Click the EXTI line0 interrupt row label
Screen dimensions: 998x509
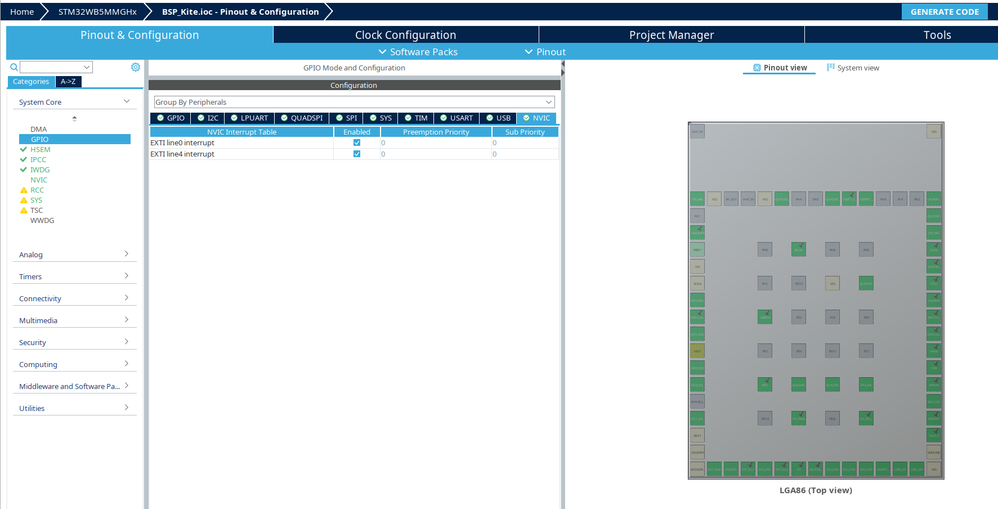point(183,143)
